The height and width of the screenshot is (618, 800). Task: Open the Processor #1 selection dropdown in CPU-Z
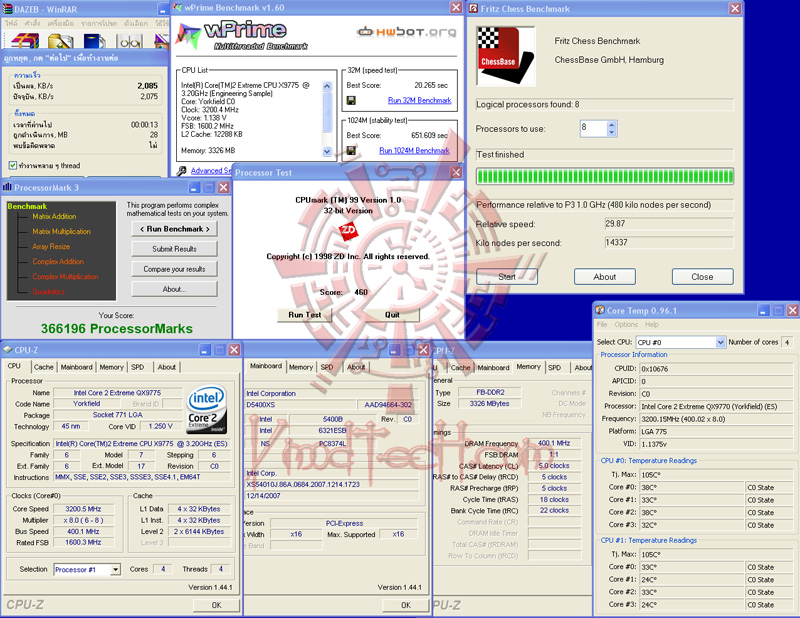point(116,570)
